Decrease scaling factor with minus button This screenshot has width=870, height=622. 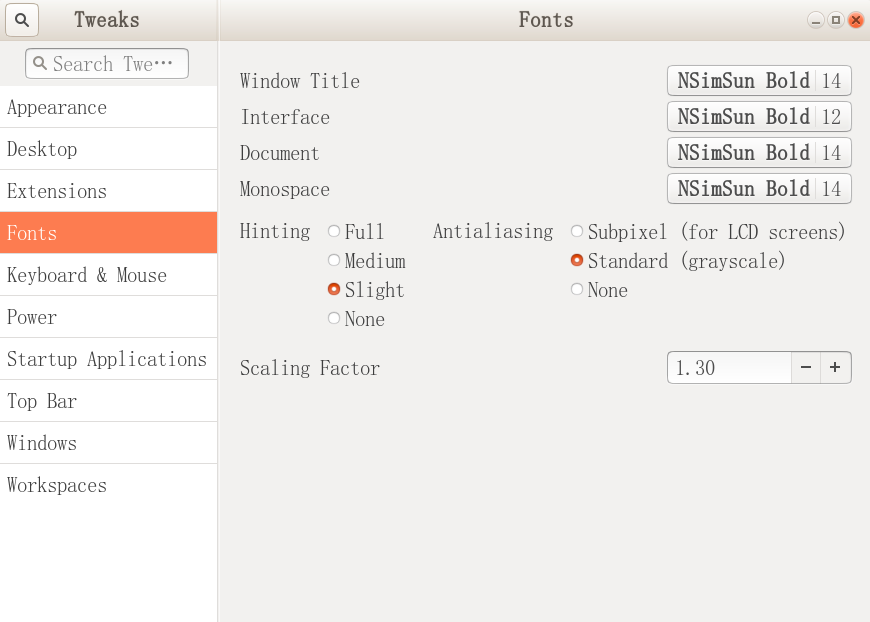click(805, 368)
